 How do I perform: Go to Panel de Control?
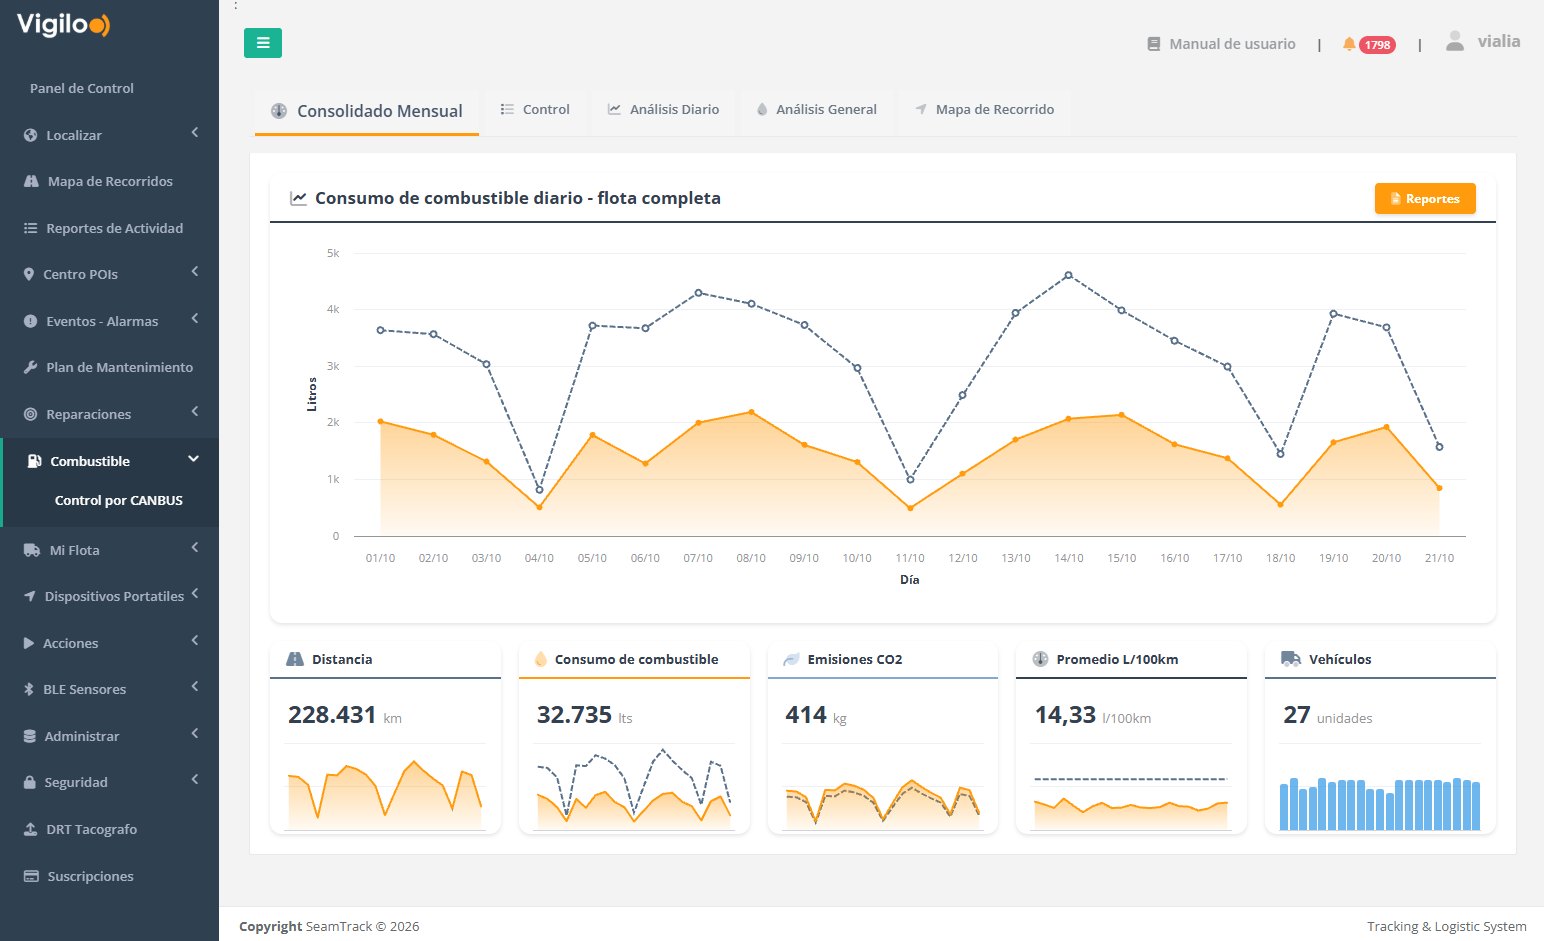tap(82, 88)
